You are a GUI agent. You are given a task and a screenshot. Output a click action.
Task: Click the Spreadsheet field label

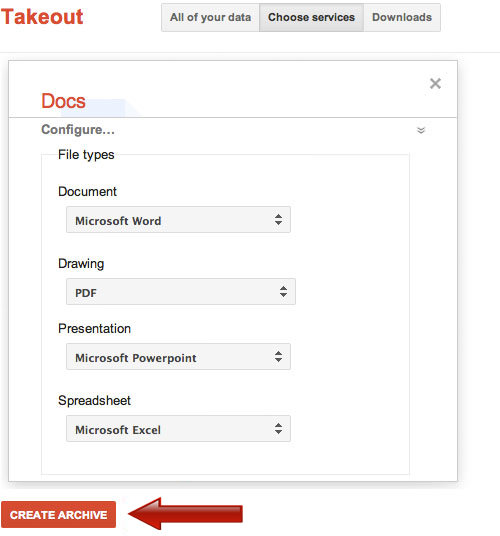tap(94, 401)
